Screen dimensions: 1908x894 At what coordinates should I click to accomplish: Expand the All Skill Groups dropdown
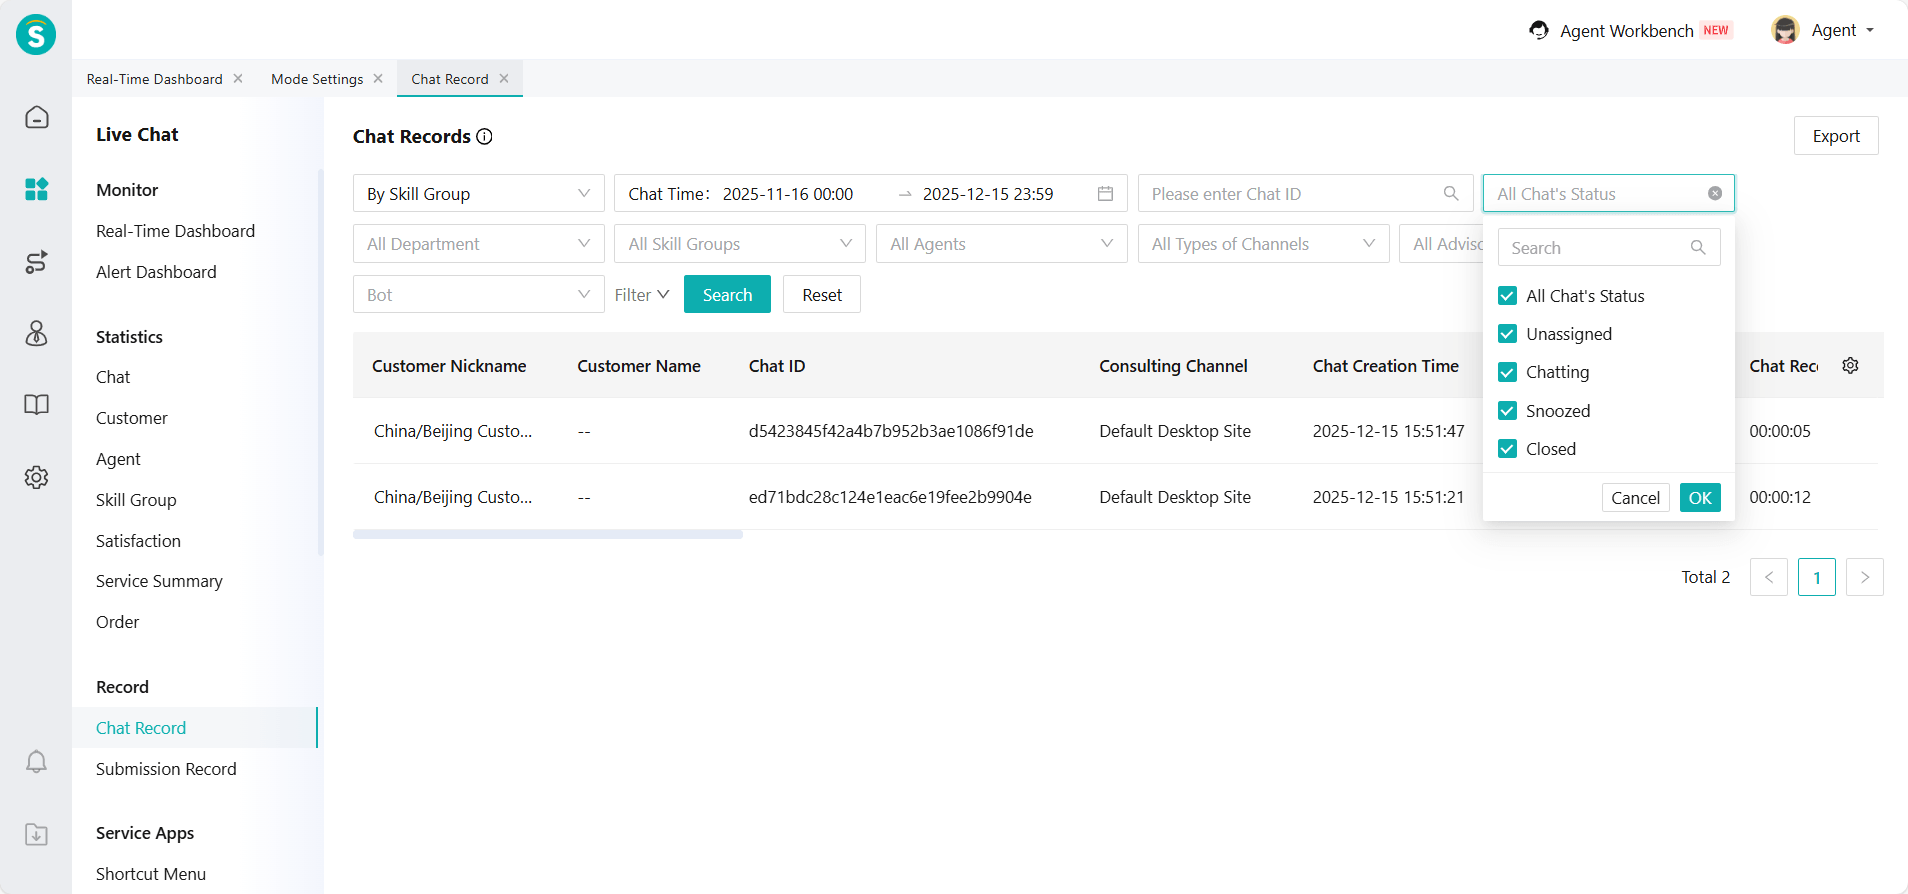pos(740,244)
